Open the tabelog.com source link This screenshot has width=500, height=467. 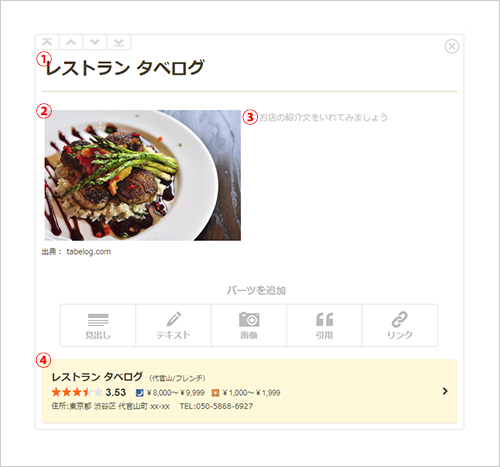click(89, 252)
